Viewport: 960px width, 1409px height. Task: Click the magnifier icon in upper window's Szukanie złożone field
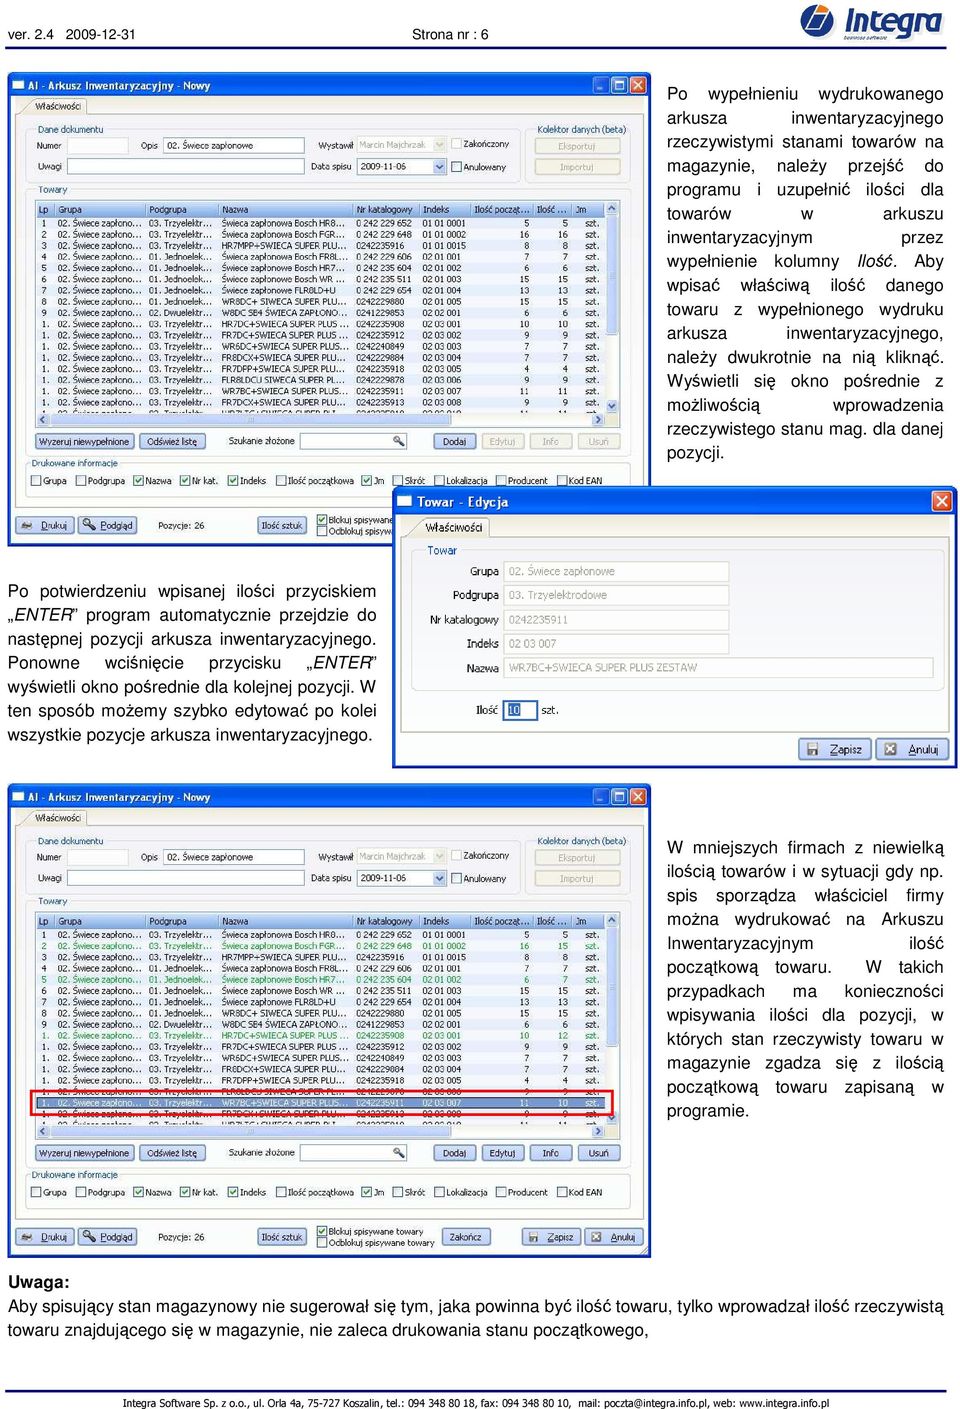pos(398,441)
